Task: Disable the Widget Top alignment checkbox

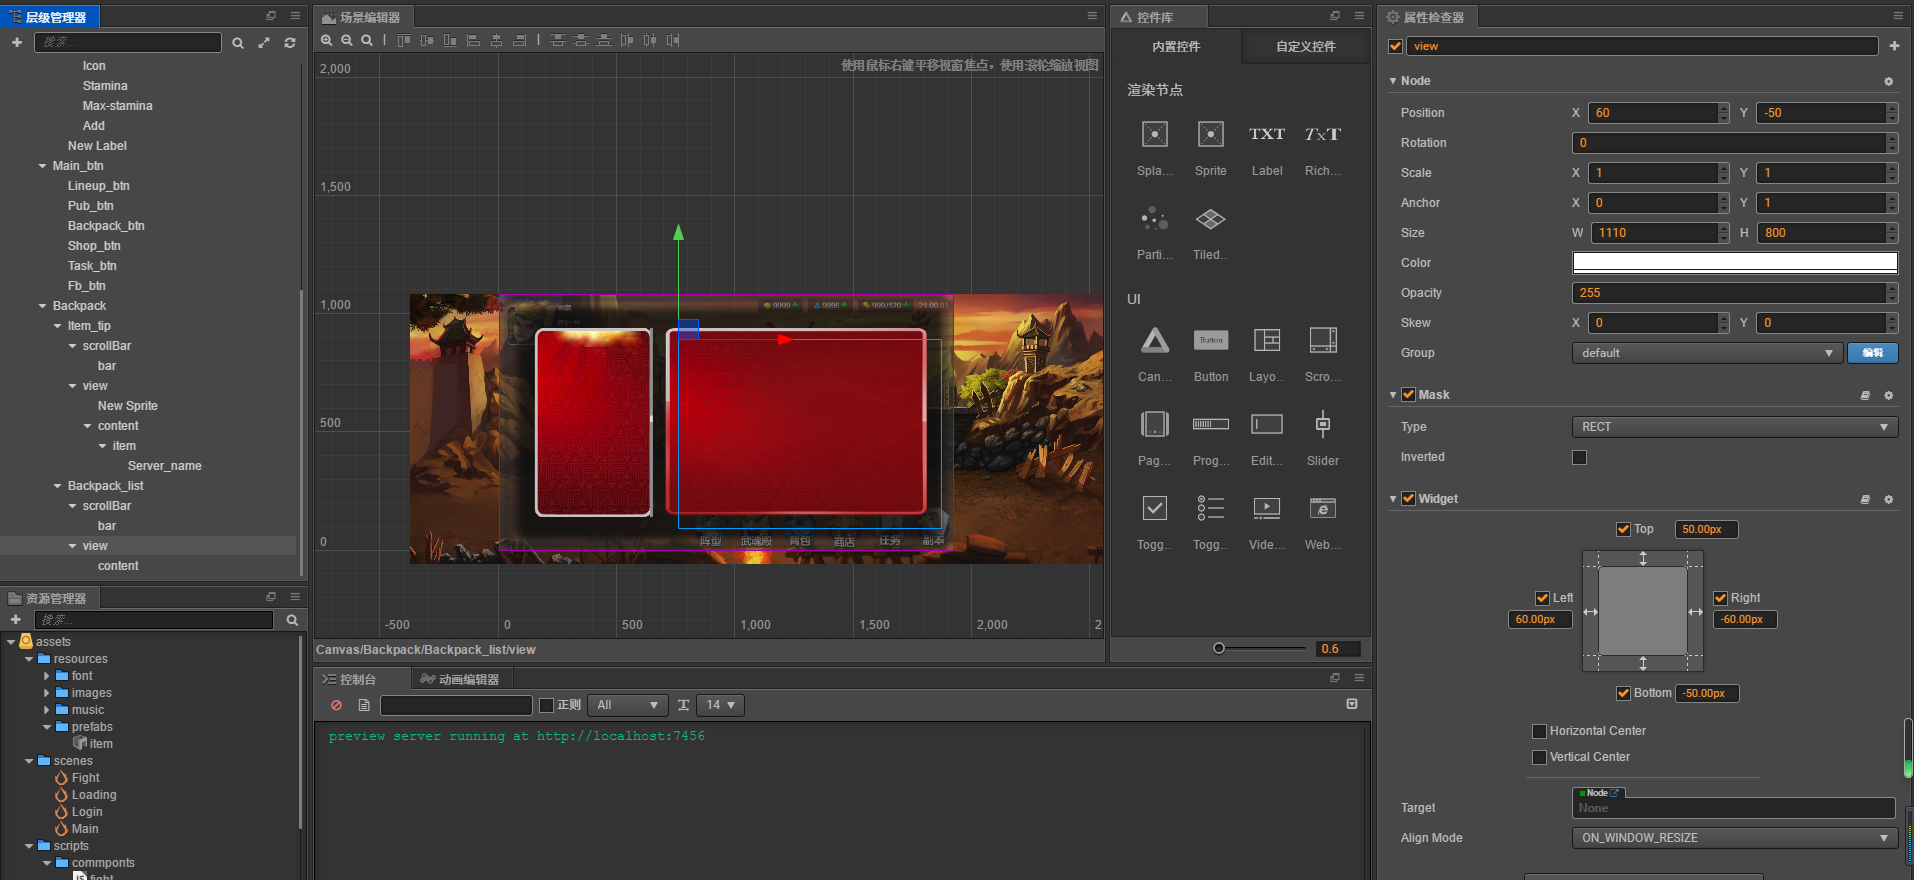Action: [1623, 530]
